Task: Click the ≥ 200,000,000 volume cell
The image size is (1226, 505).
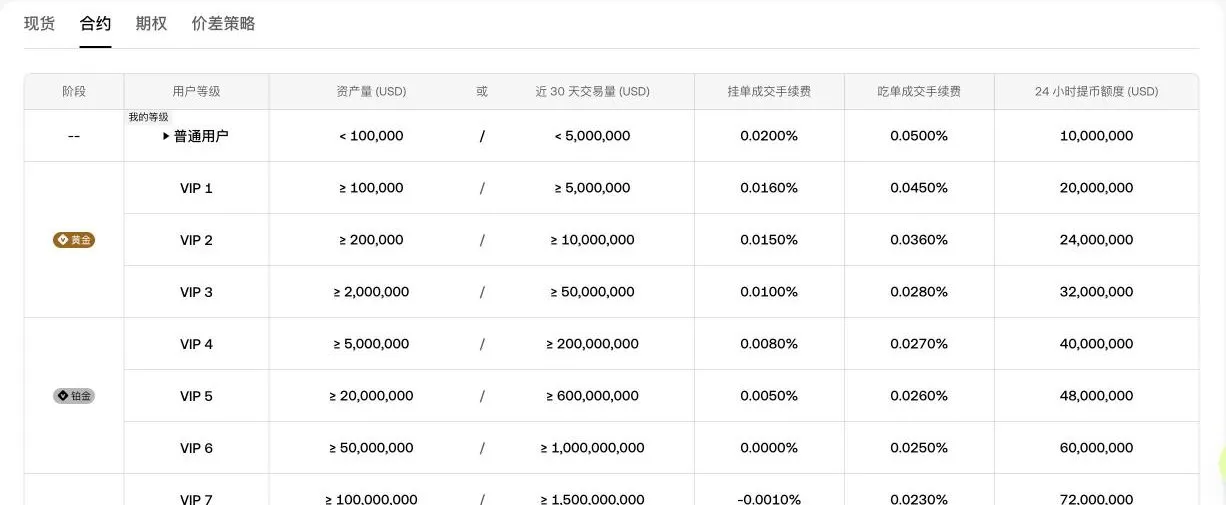Action: [592, 344]
